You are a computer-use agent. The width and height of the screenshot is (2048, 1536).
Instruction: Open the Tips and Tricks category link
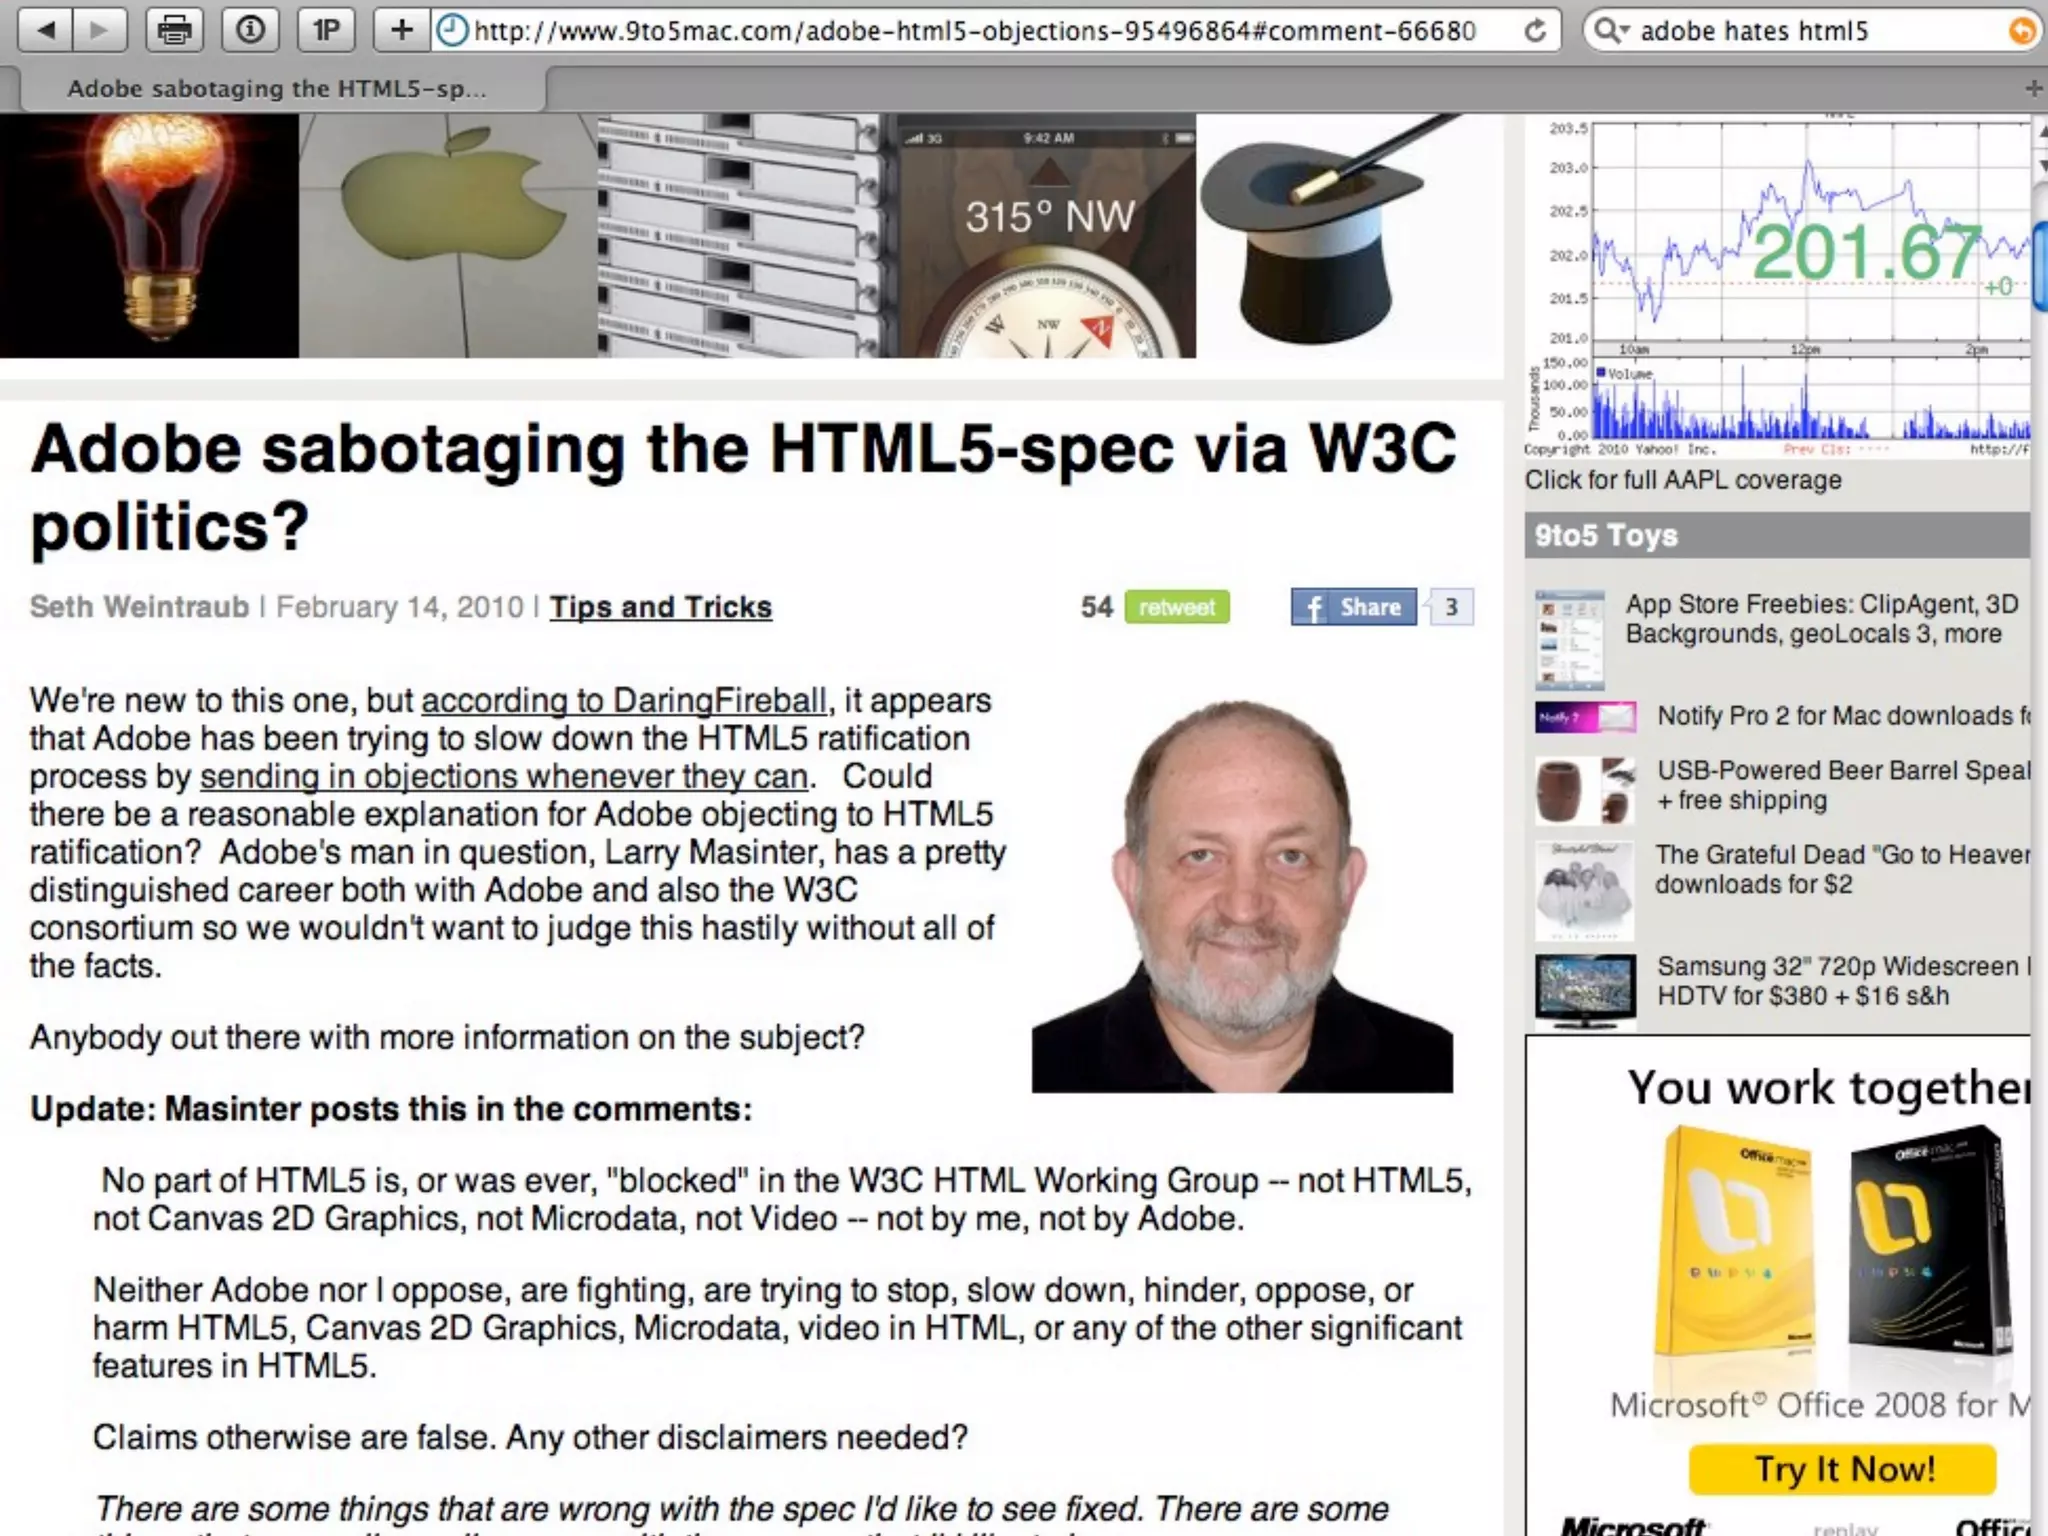pyautogui.click(x=660, y=607)
